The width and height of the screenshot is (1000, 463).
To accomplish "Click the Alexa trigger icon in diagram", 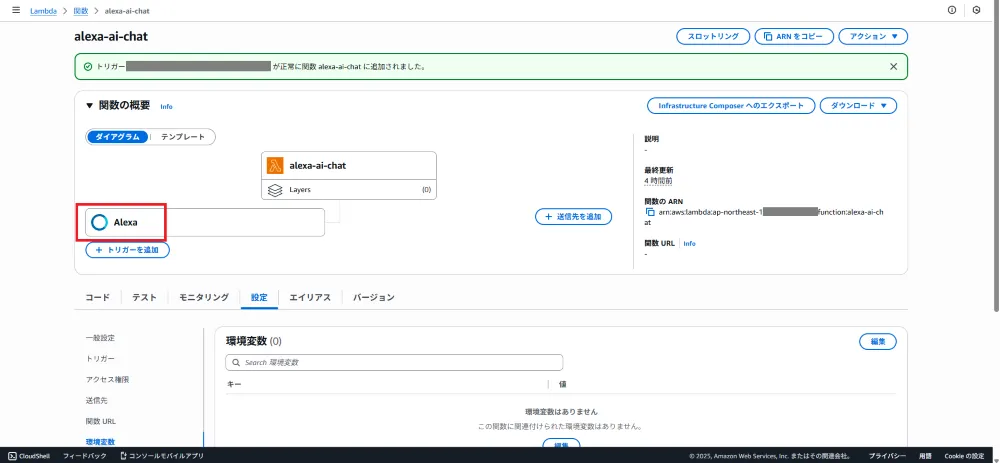I will 99,222.
